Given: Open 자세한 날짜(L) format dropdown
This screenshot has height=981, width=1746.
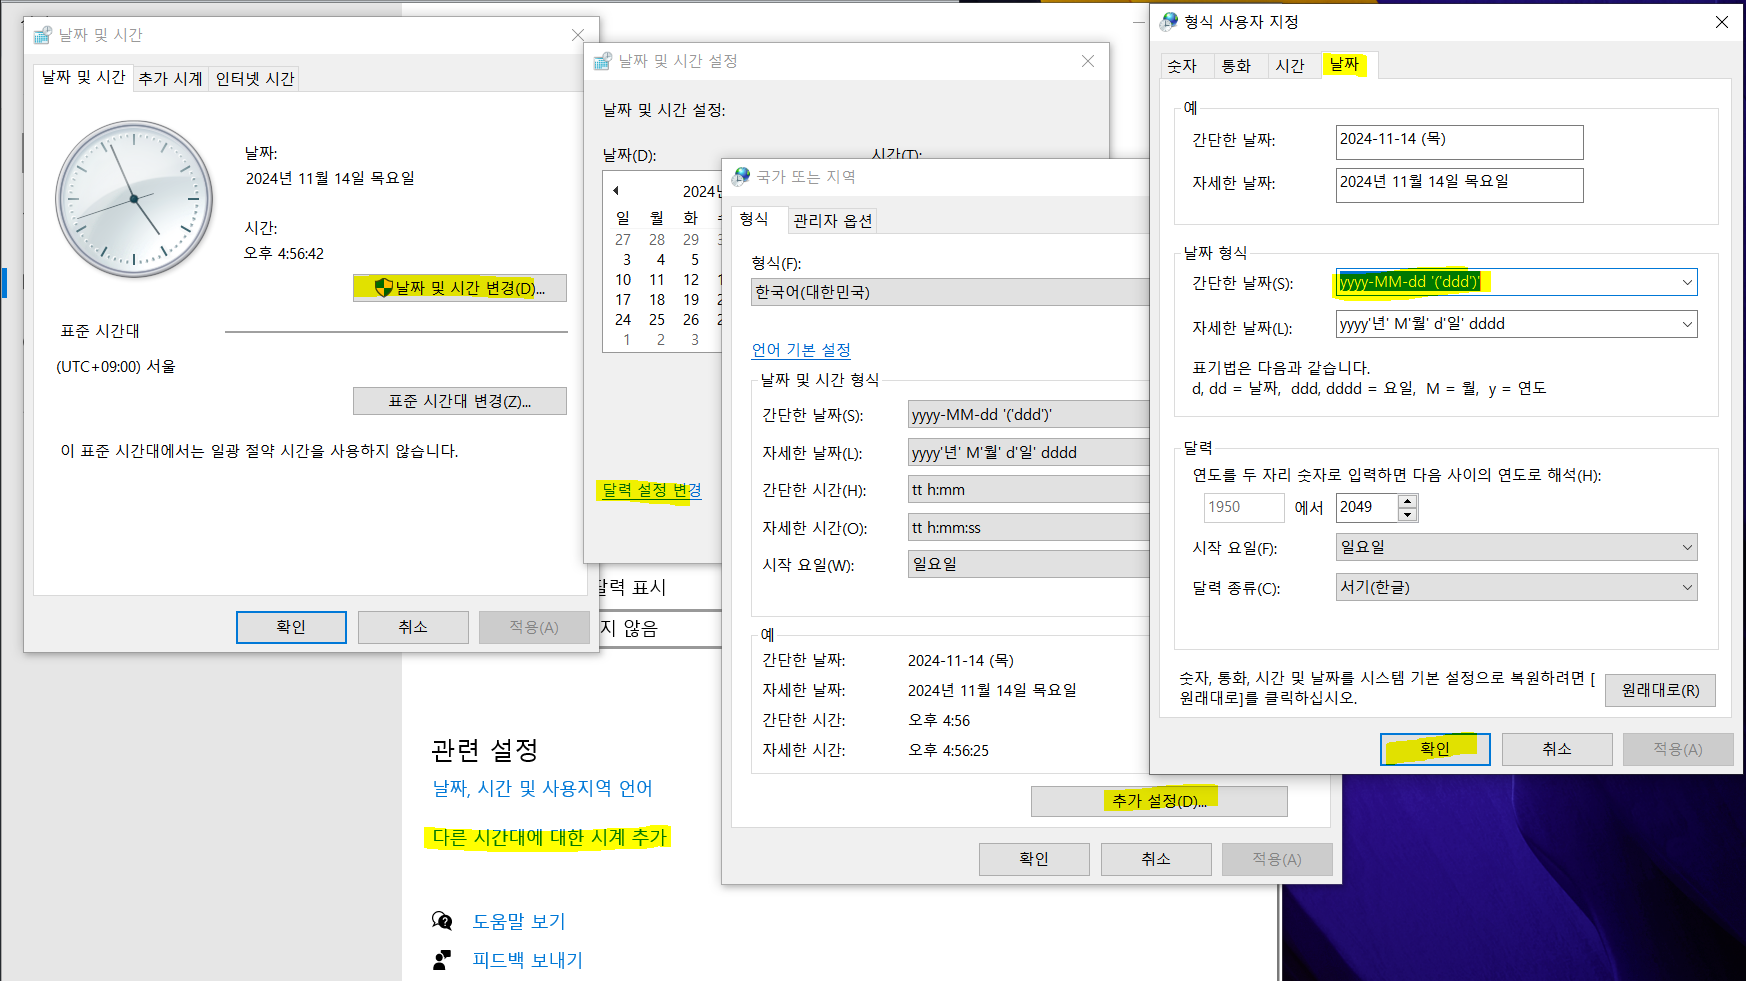Looking at the screenshot, I should (1687, 324).
